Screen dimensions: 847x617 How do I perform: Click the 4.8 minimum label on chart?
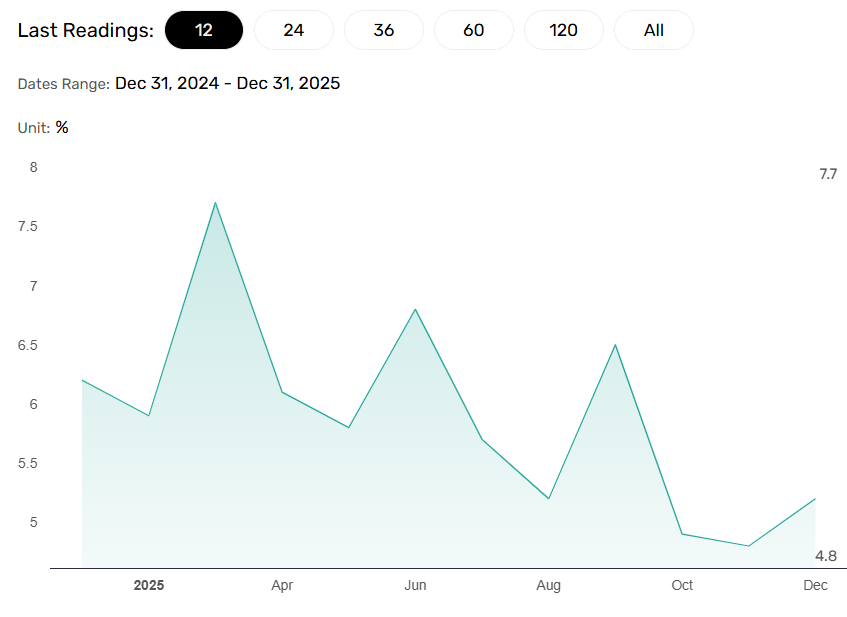tap(826, 556)
